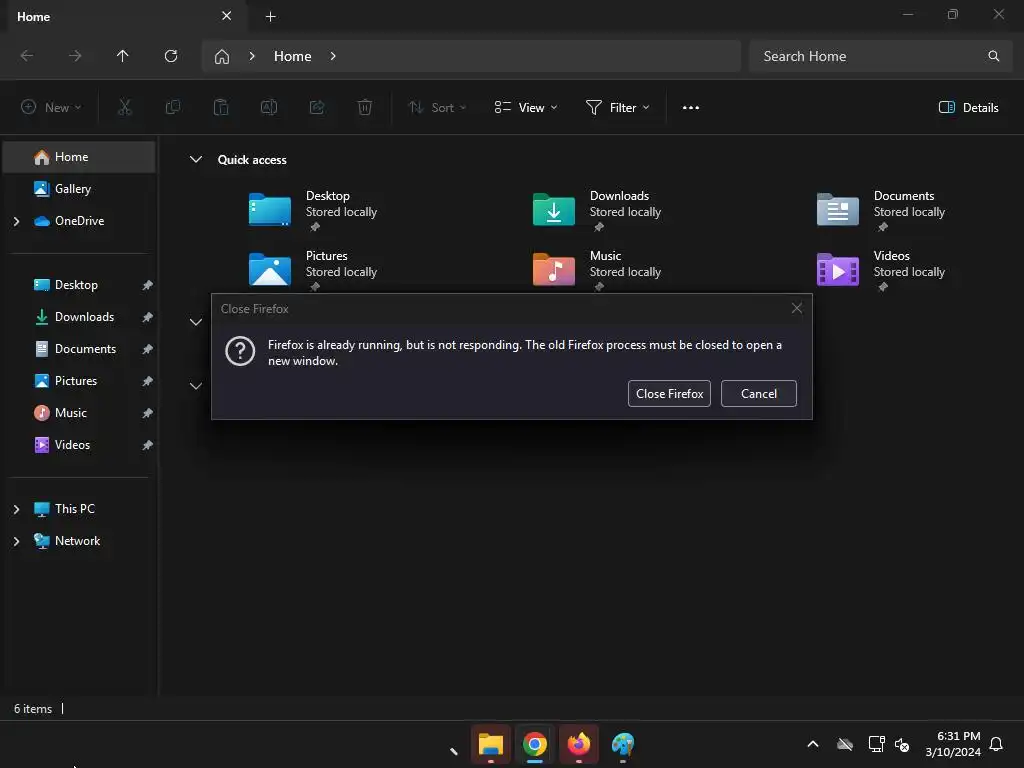Image resolution: width=1024 pixels, height=768 pixels.
Task: Click the Rename icon in toolbar
Action: (268, 107)
